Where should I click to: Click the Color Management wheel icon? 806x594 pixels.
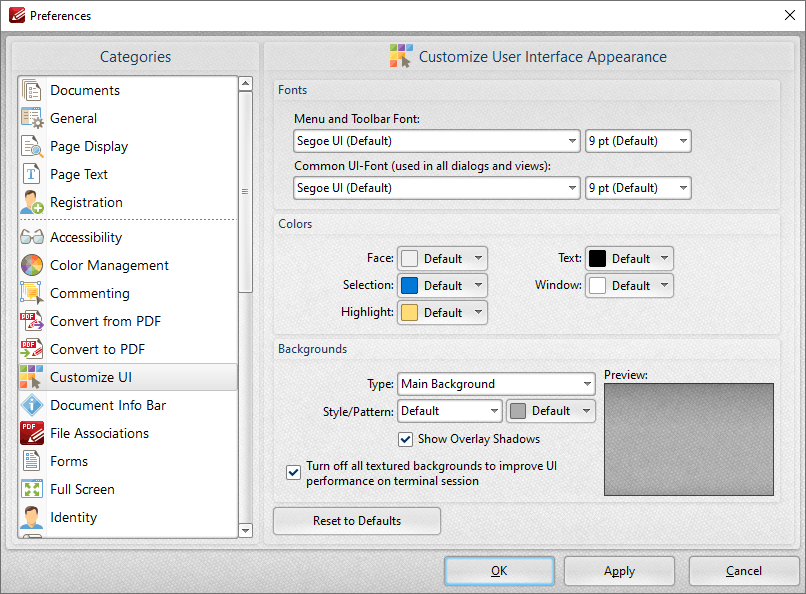tap(32, 265)
